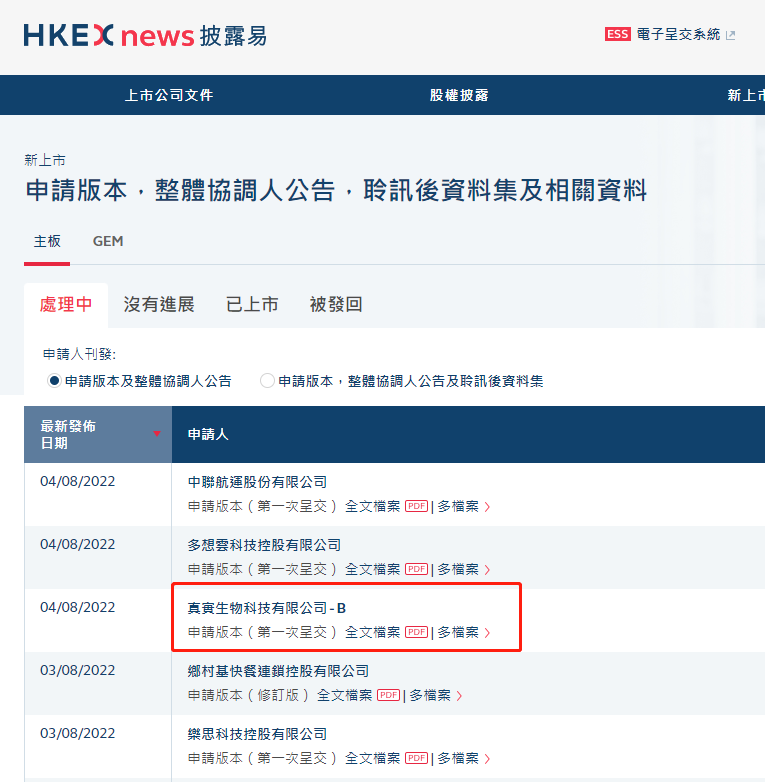Click the 最新發佈日期 column header
765x782 pixels.
click(98, 434)
